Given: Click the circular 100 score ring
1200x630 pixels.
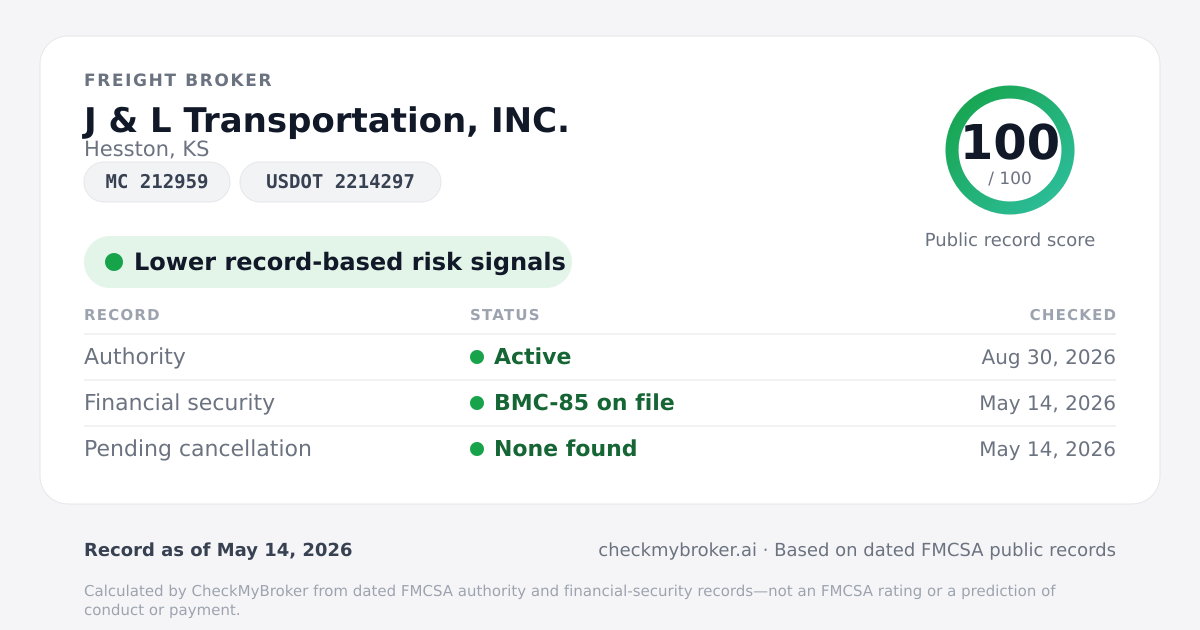Looking at the screenshot, I should pyautogui.click(x=1010, y=150).
